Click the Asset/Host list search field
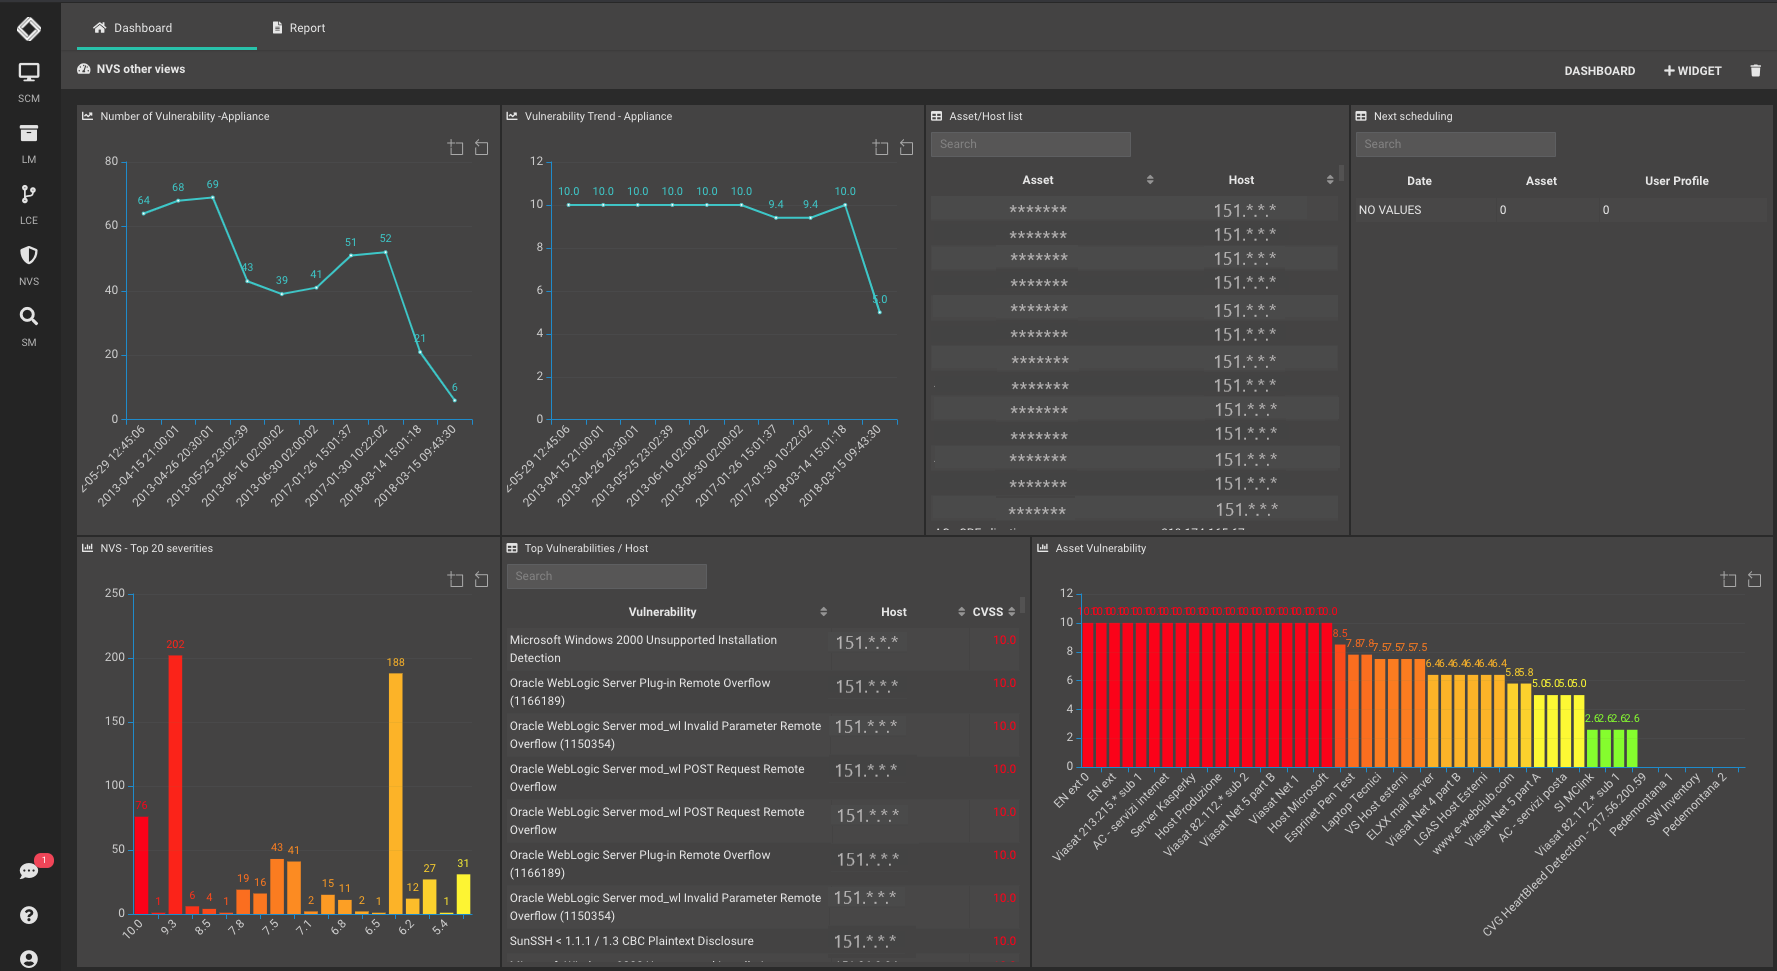The width and height of the screenshot is (1777, 971). pyautogui.click(x=1030, y=144)
